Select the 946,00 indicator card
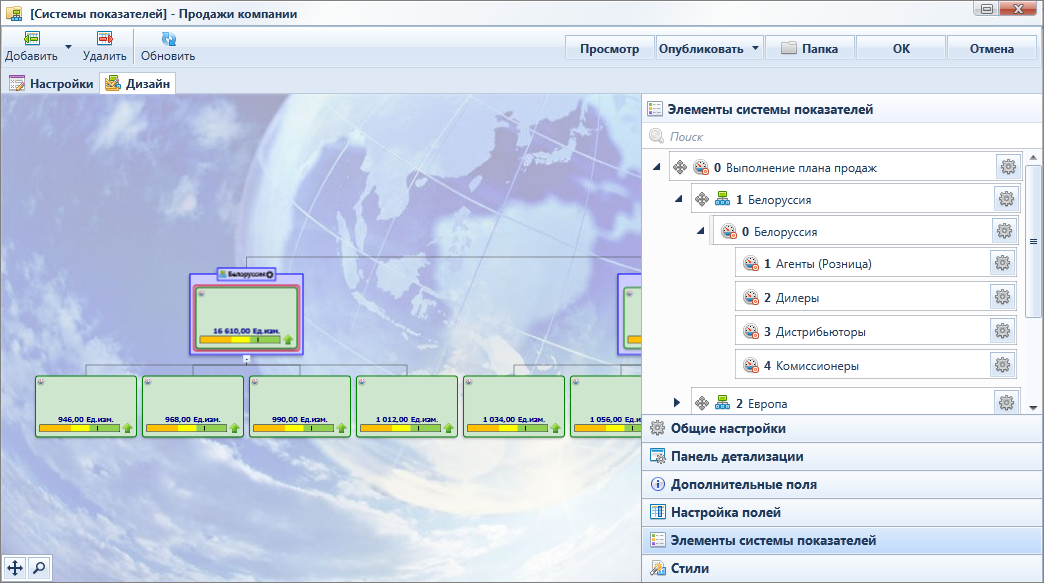Viewport: 1044px width, 583px height. tap(86, 406)
